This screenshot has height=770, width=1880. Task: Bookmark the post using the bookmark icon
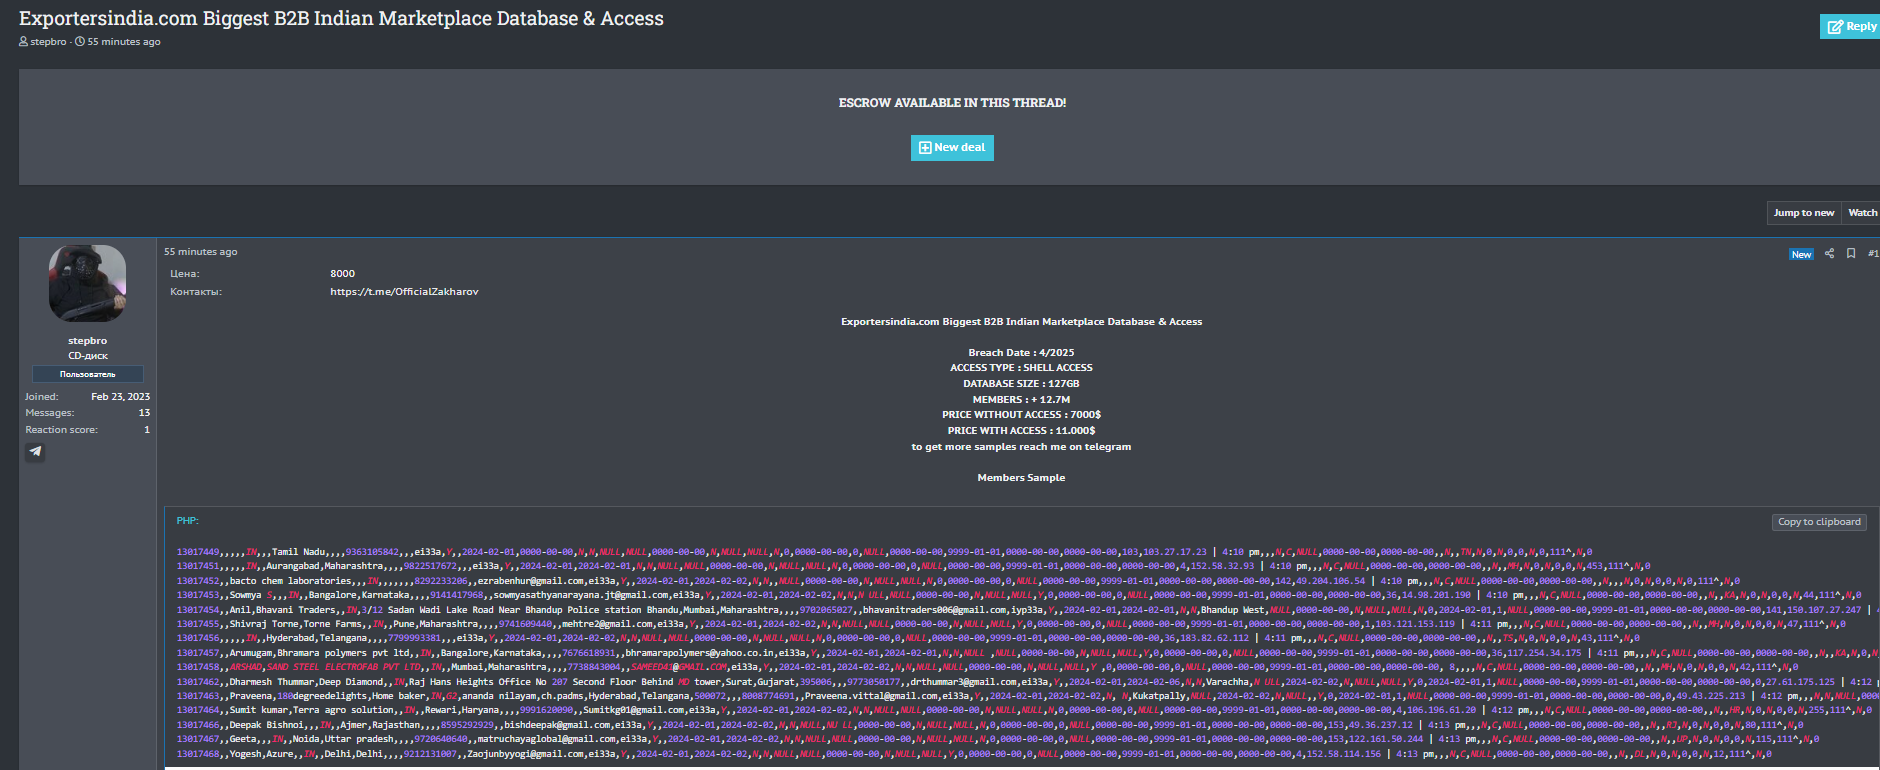pos(1851,254)
